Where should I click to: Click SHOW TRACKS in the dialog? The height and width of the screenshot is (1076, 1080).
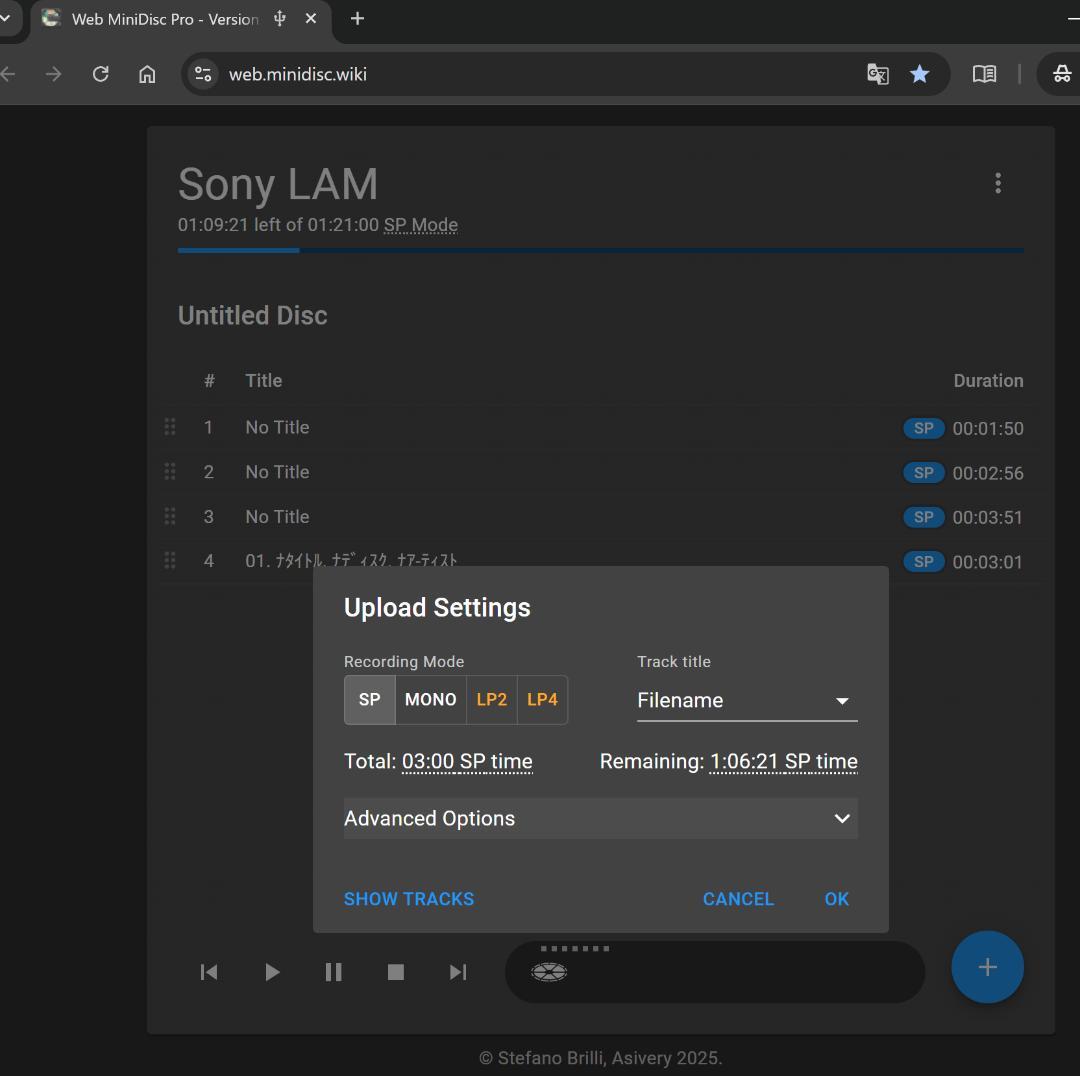pos(408,899)
